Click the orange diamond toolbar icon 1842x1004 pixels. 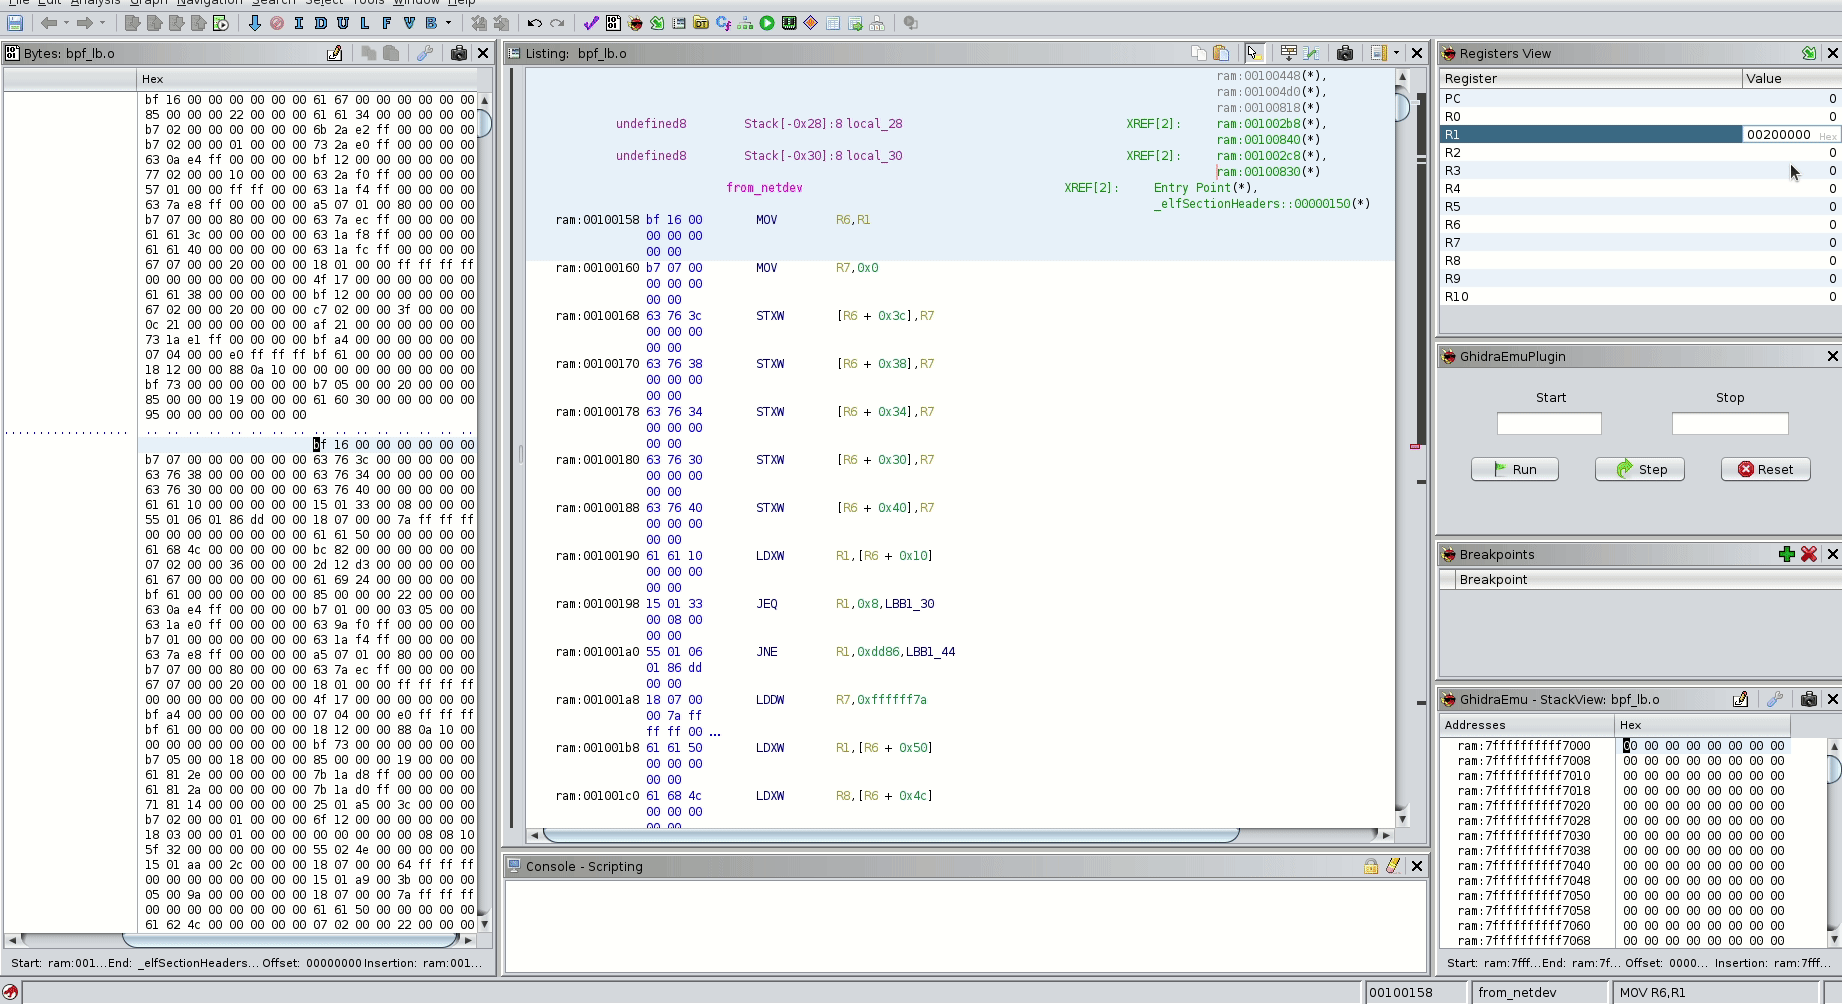[x=811, y=23]
